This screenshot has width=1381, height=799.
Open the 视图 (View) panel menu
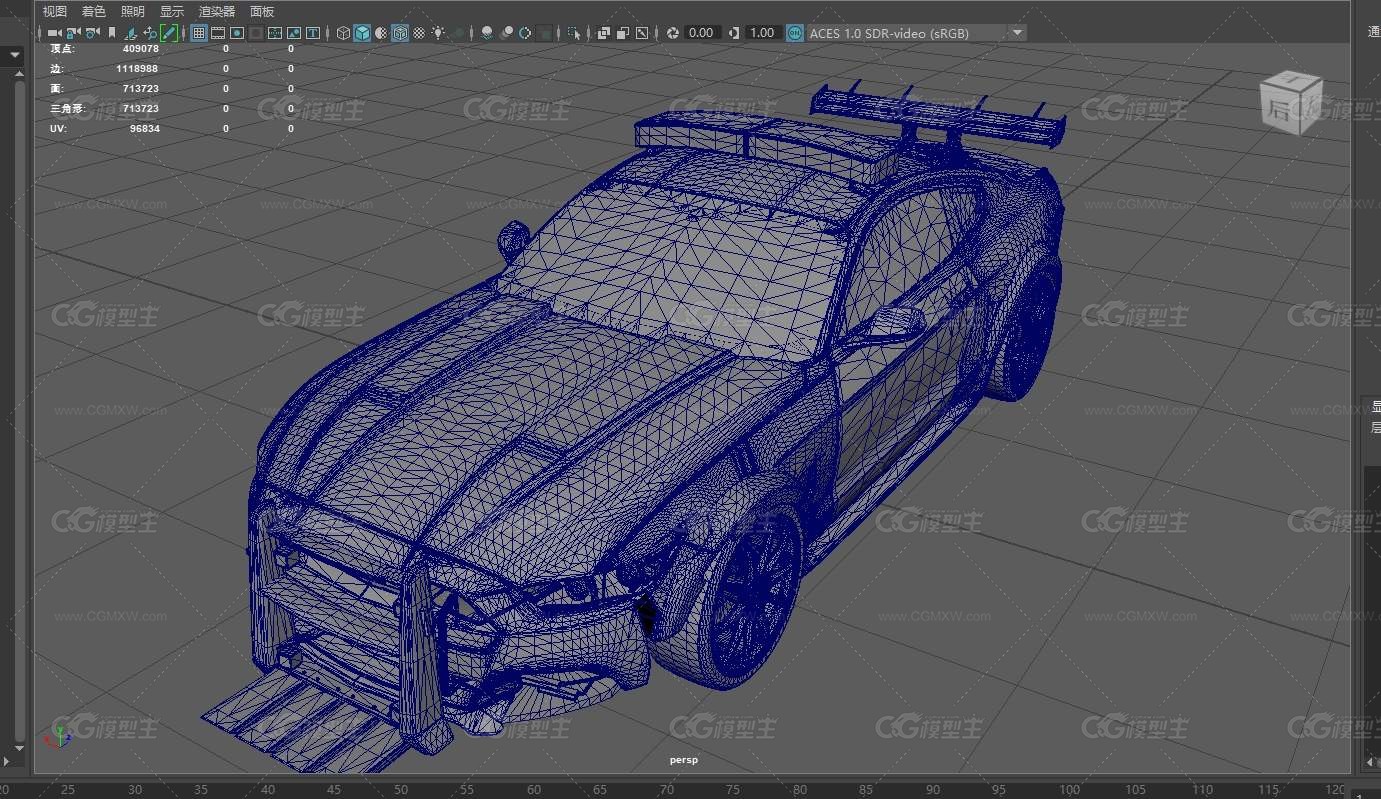[55, 11]
